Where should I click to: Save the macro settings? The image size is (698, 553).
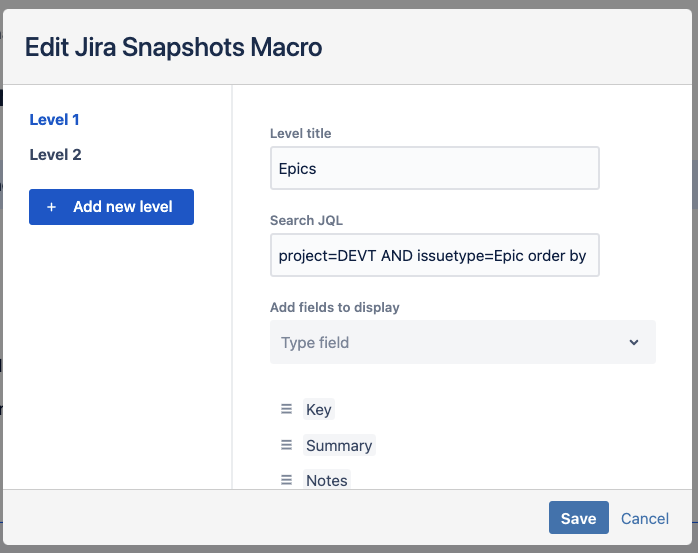tap(578, 518)
